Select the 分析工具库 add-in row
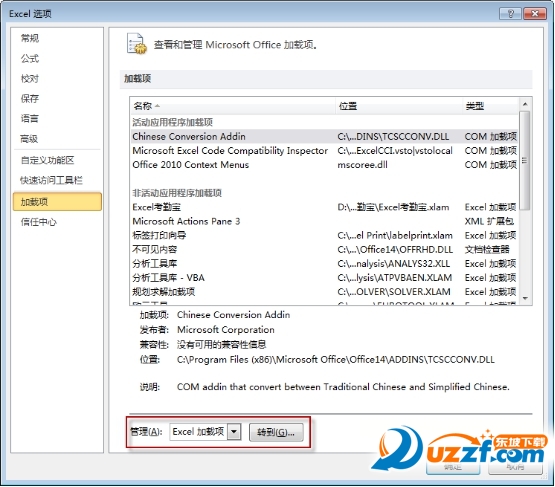 [x=324, y=264]
